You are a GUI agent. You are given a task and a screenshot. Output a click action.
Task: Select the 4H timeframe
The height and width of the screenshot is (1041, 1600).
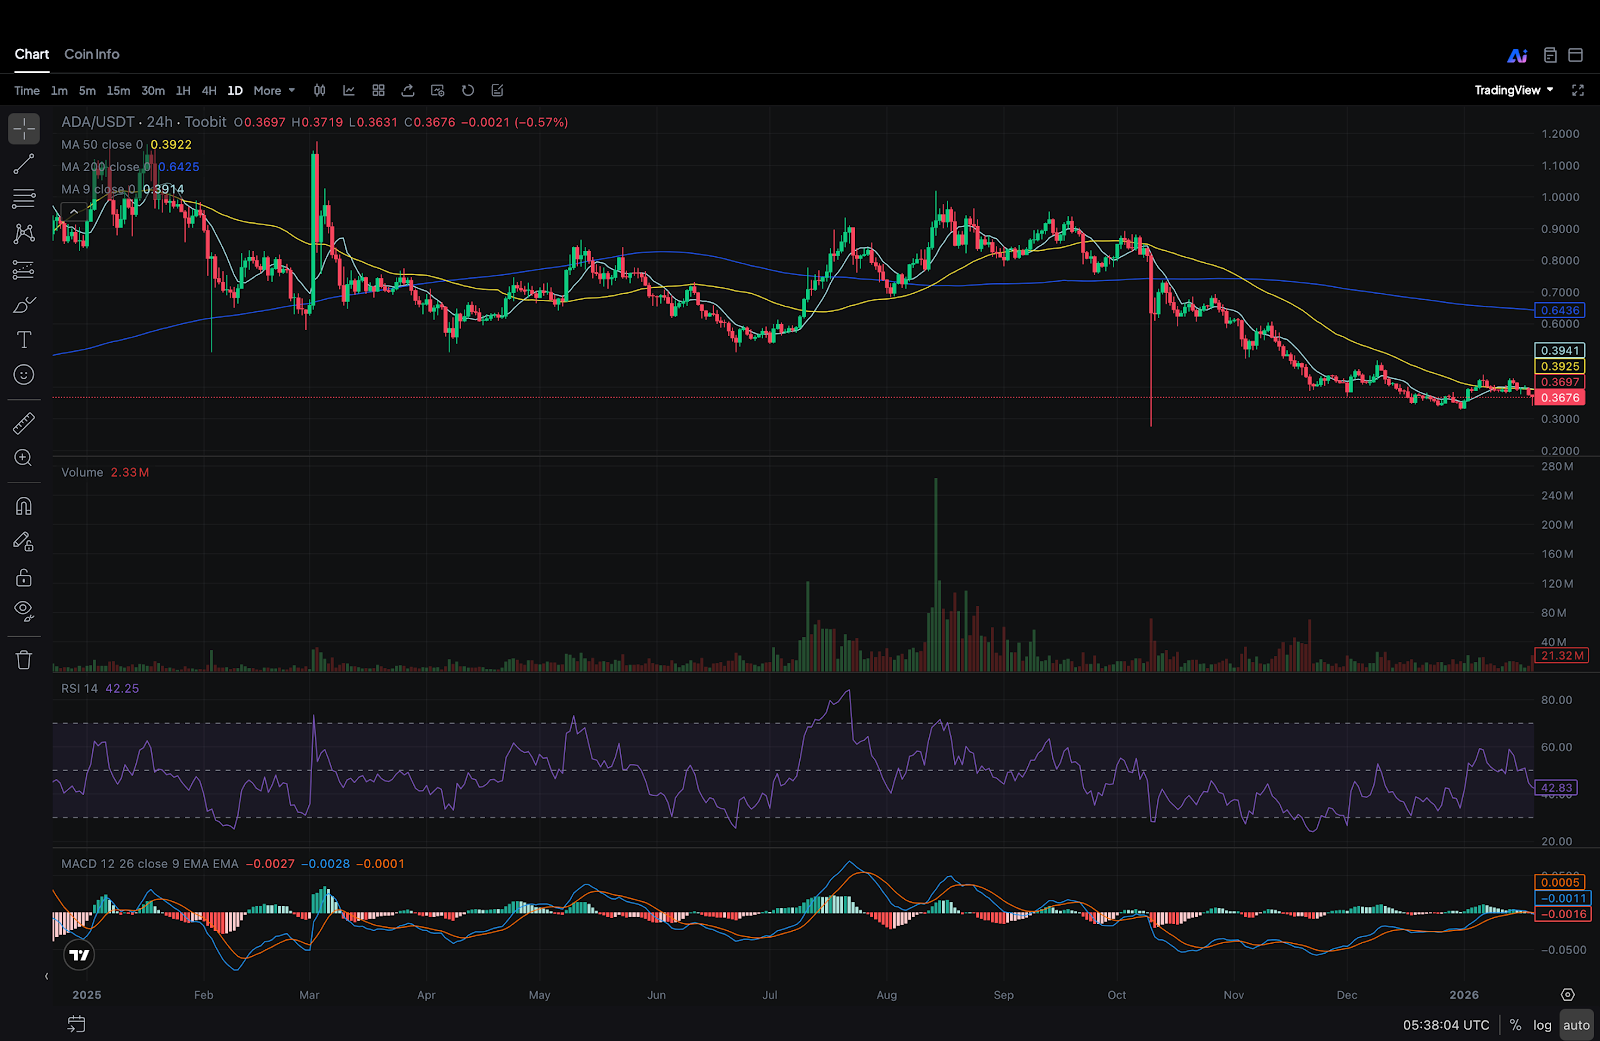[x=209, y=91]
